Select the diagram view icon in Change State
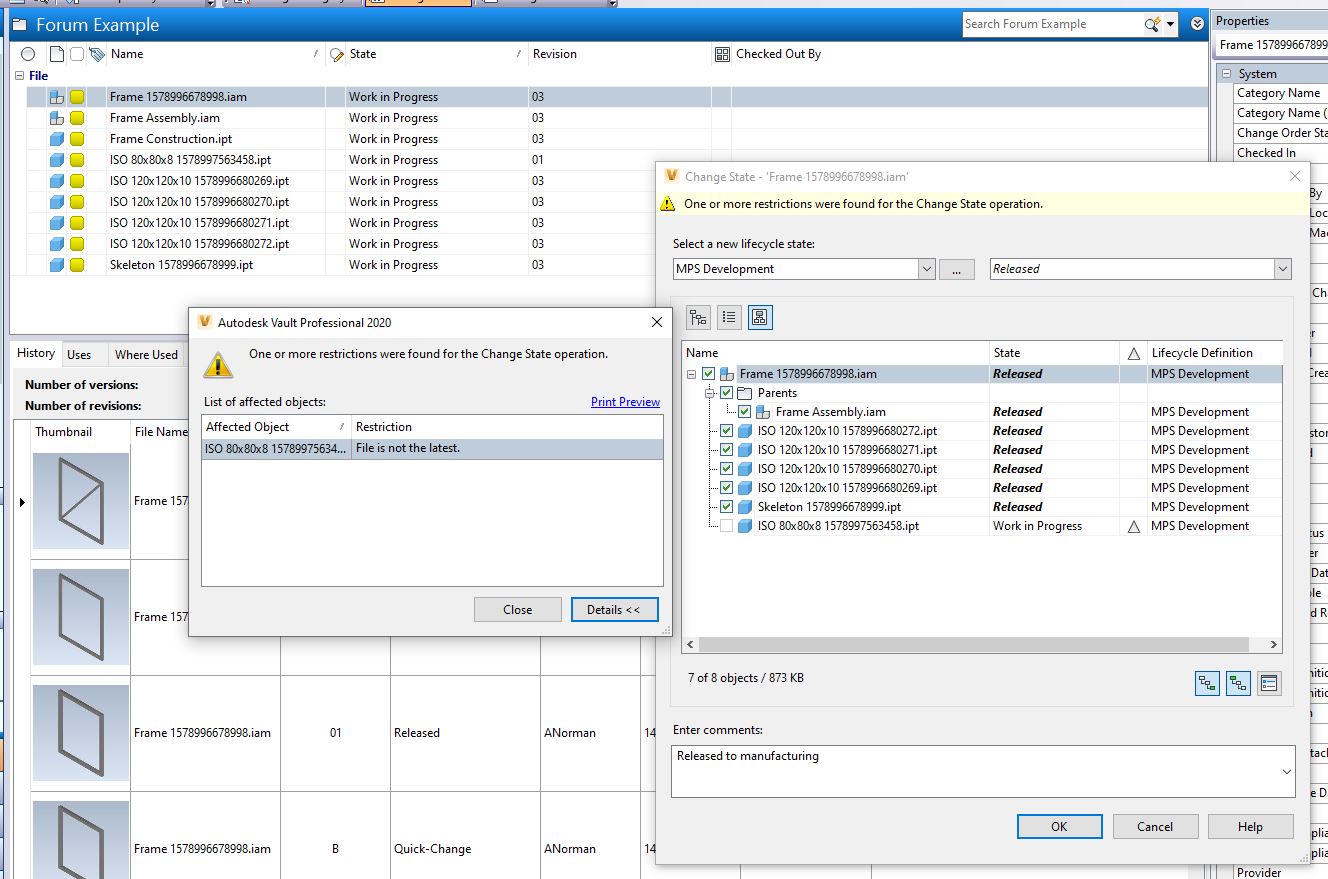 (761, 317)
